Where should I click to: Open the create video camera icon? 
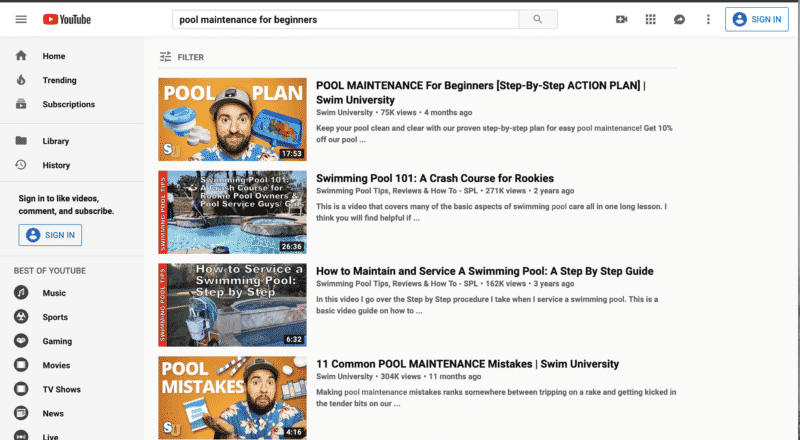click(621, 19)
